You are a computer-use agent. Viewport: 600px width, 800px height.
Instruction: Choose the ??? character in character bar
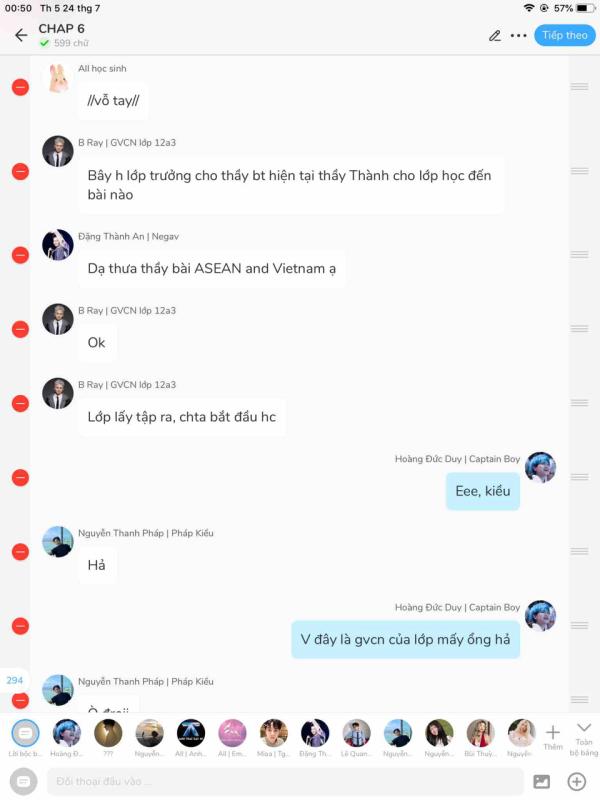[x=108, y=738]
